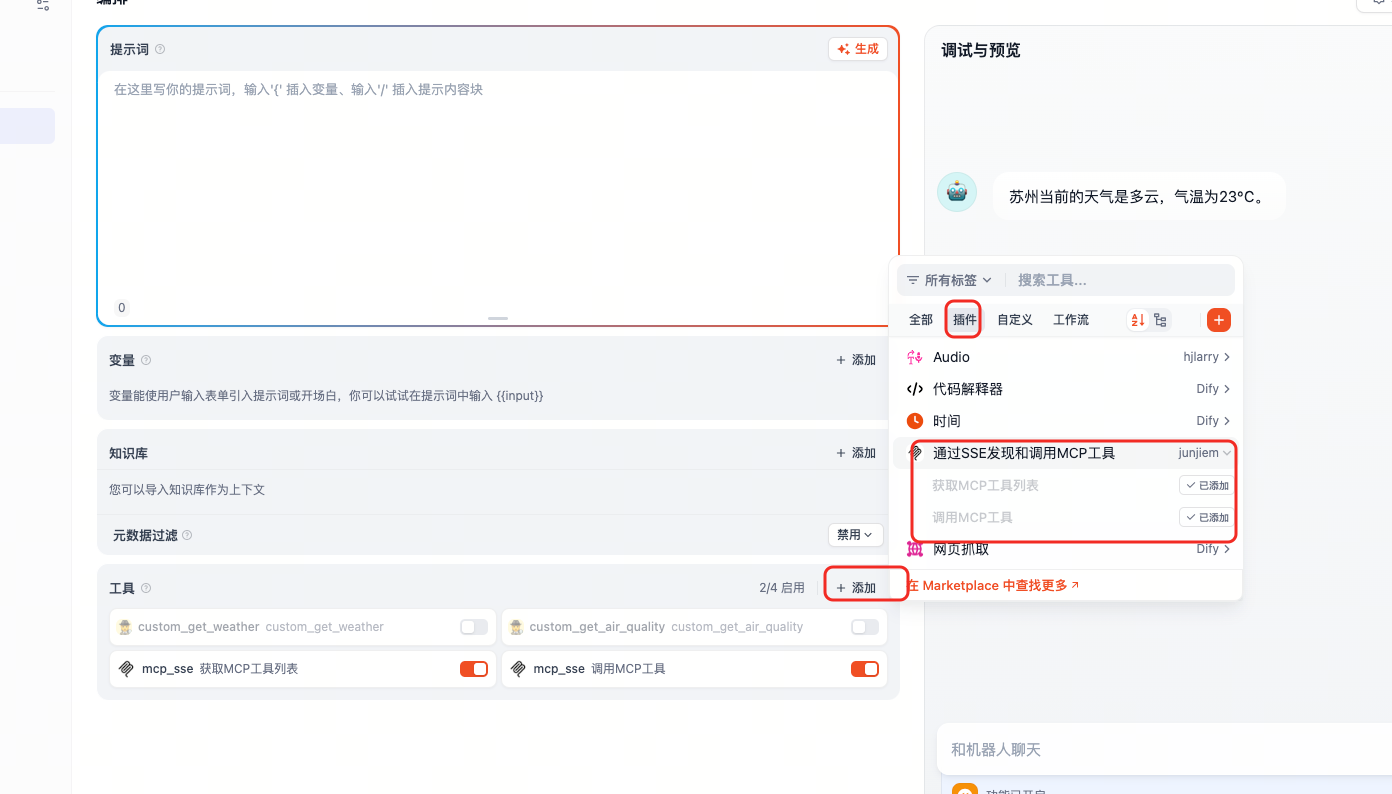
Task: Enable the custom_get_weather tool toggle
Action: 472,627
